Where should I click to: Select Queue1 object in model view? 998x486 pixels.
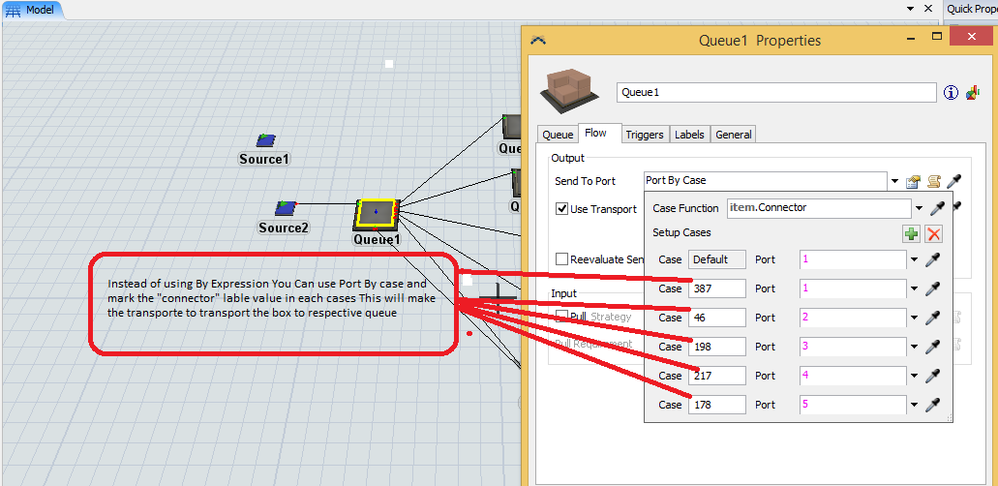(x=376, y=212)
